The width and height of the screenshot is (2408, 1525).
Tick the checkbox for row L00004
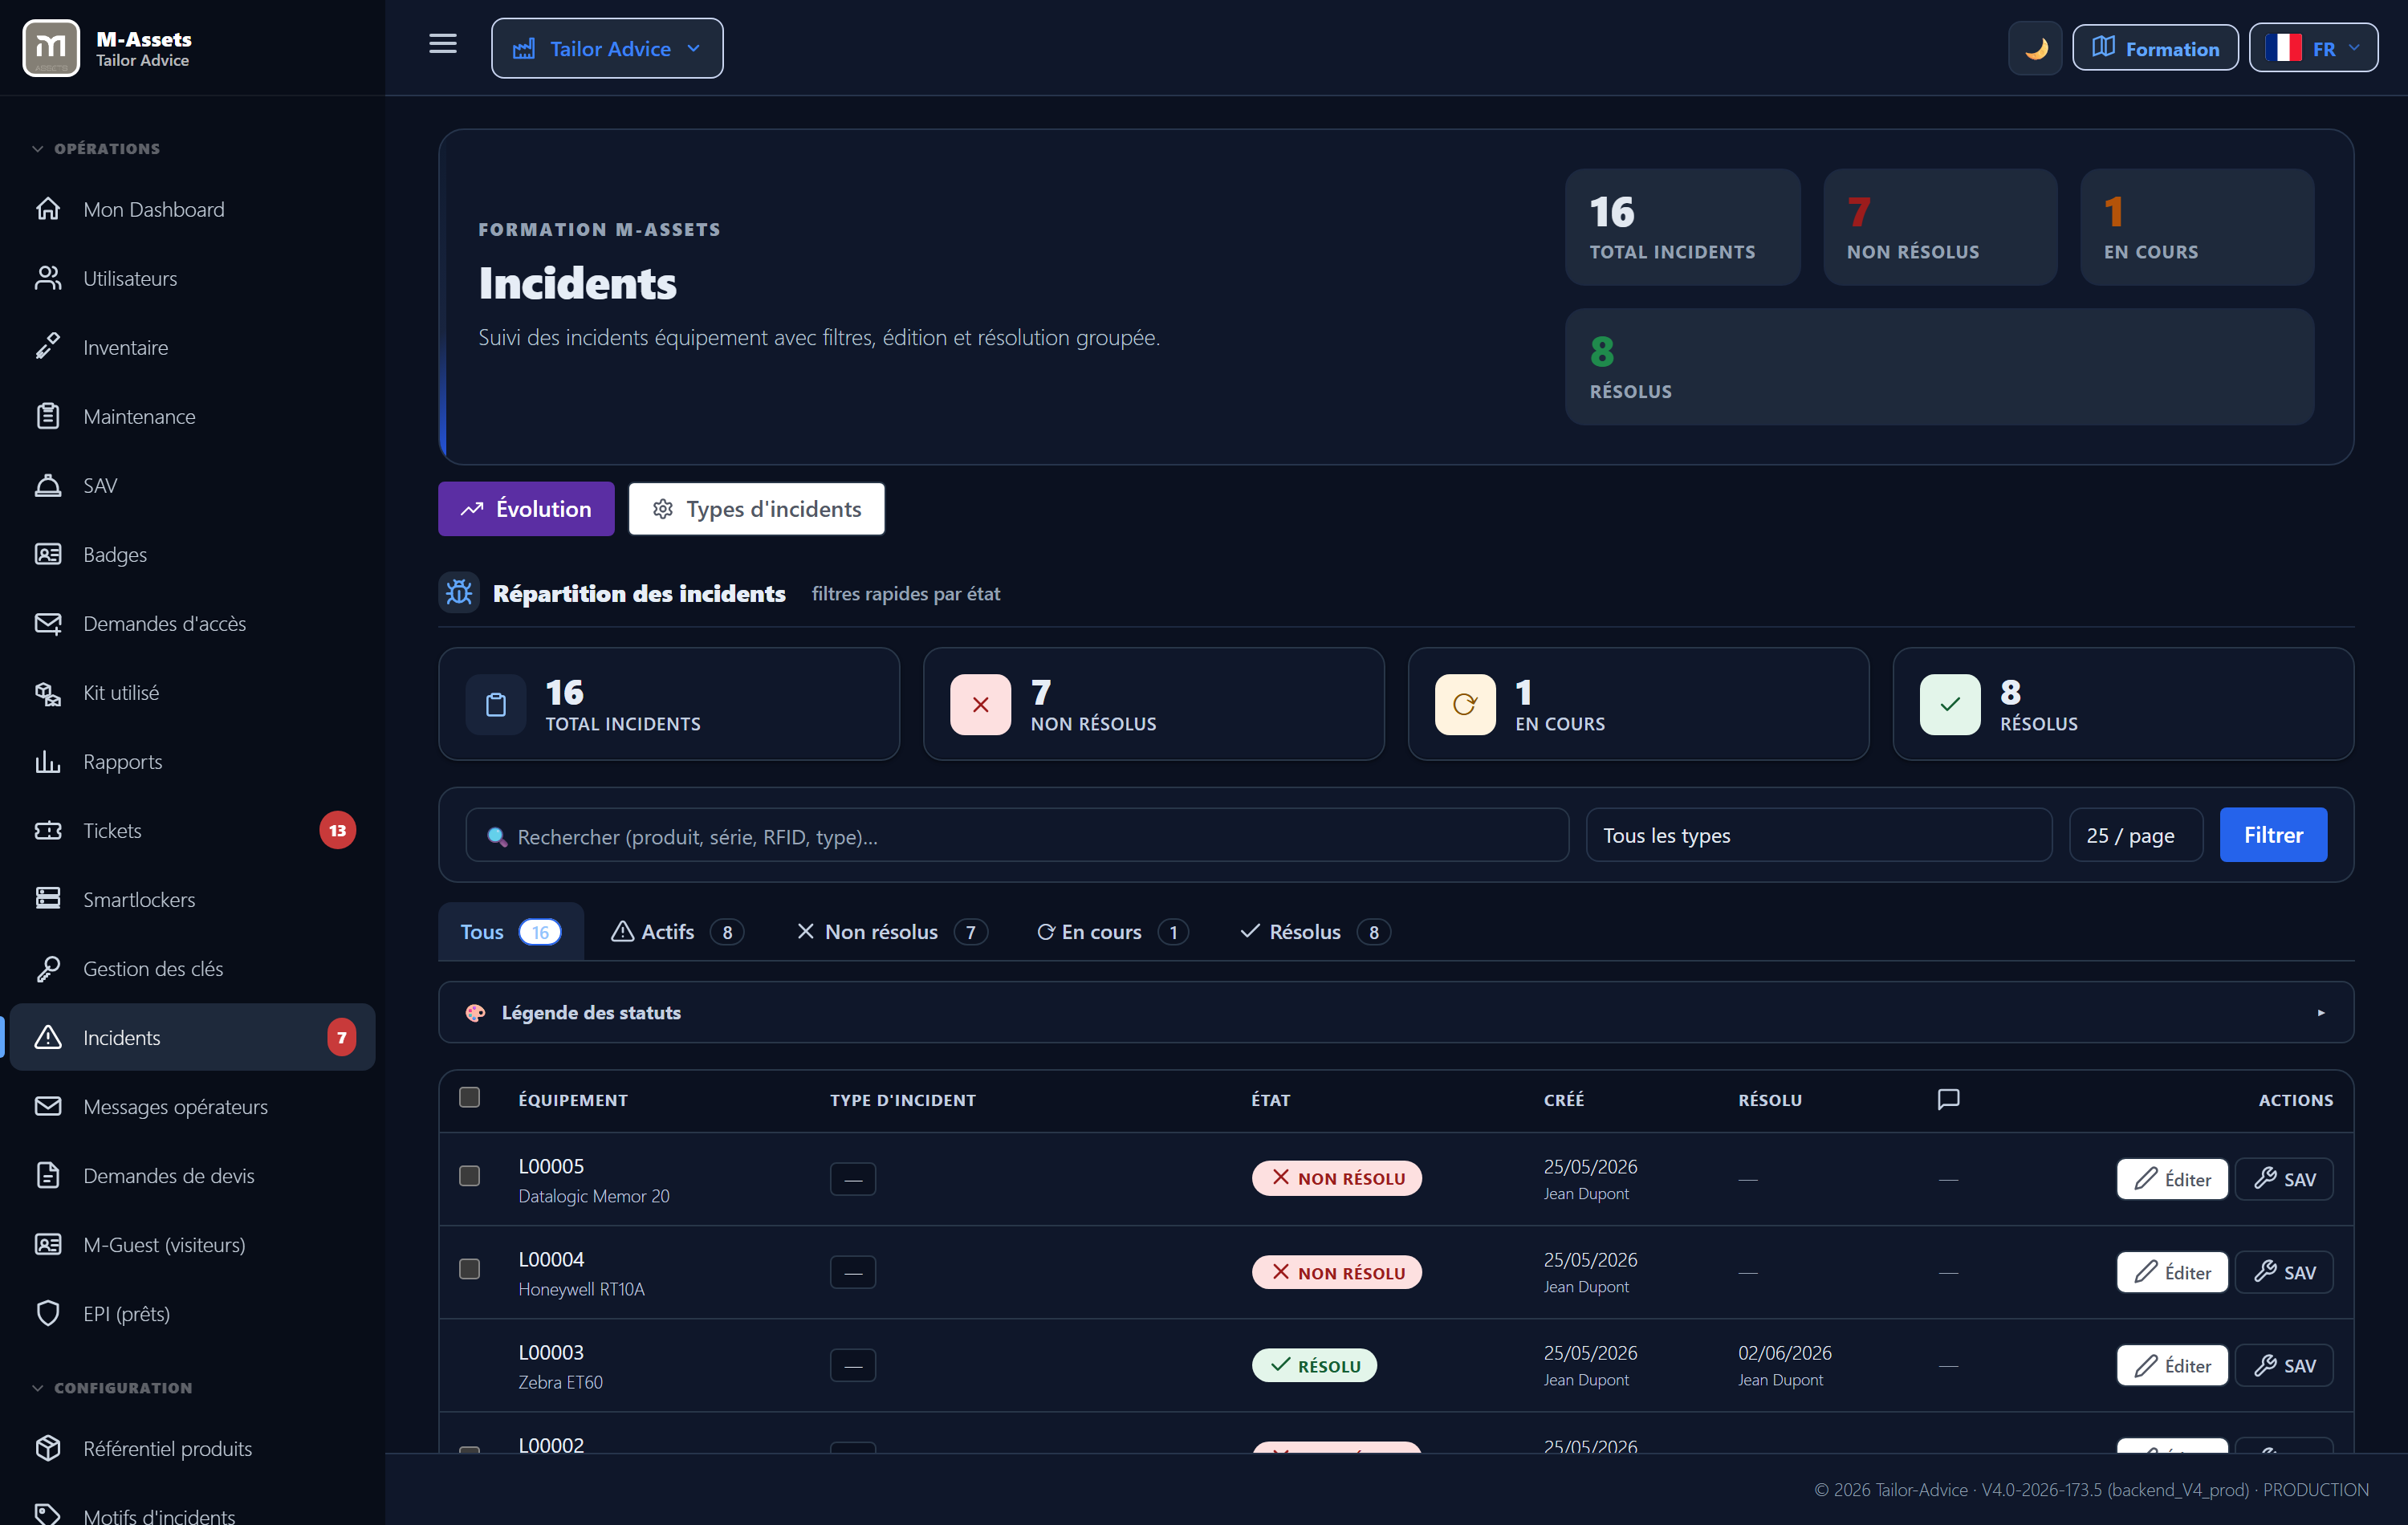pos(469,1268)
